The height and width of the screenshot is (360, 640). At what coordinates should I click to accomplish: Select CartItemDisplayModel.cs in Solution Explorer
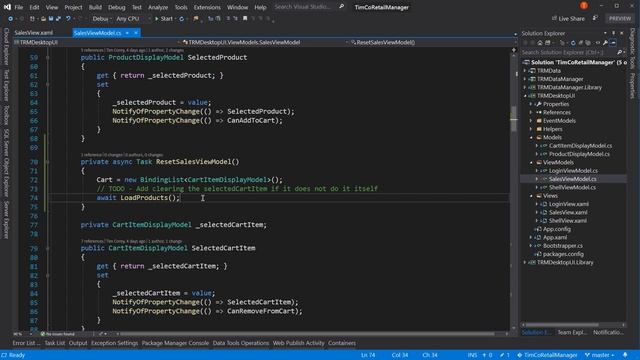tap(580, 146)
